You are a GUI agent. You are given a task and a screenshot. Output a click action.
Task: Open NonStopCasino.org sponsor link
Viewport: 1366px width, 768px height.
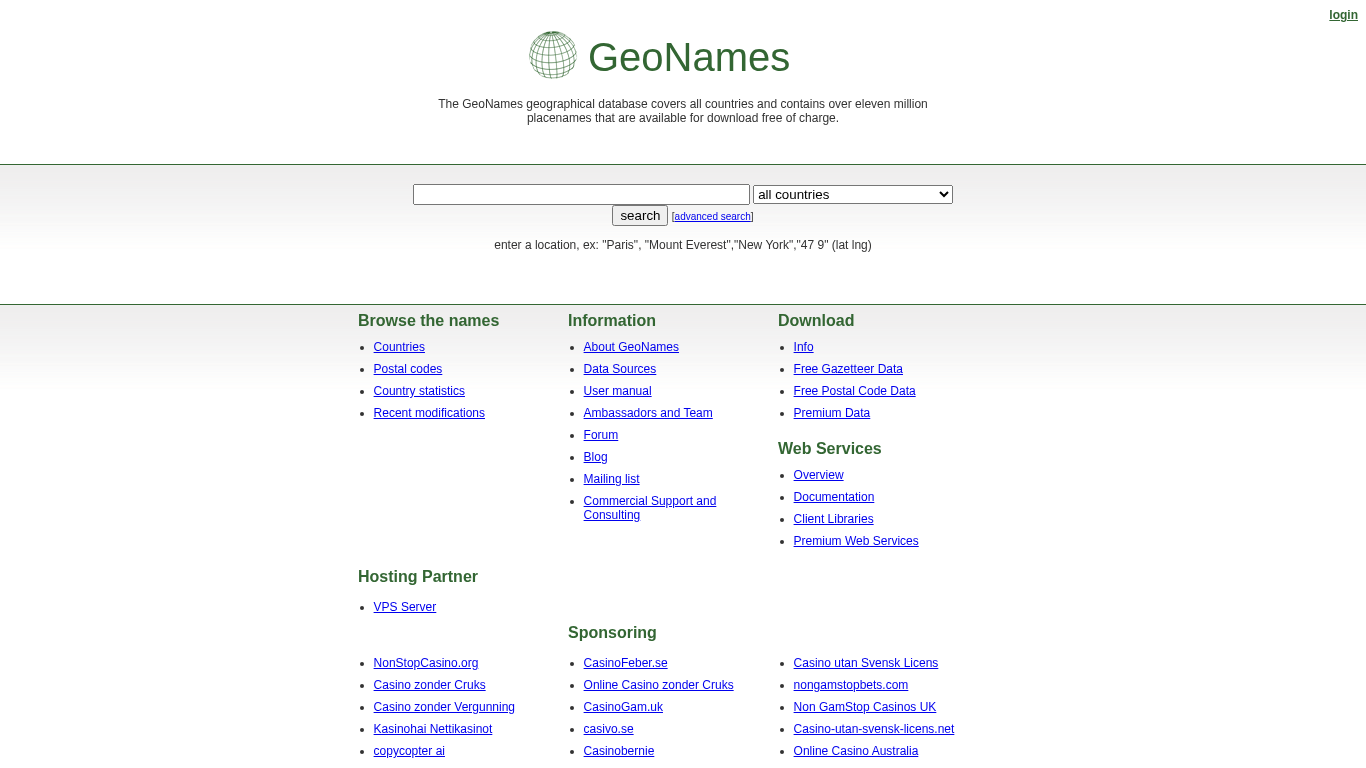(426, 663)
